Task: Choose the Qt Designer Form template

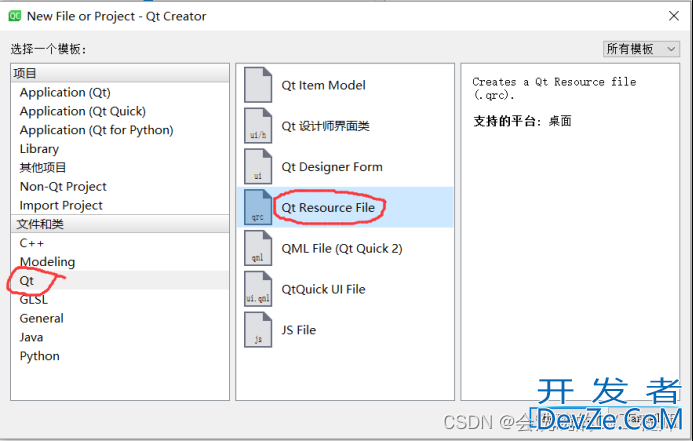Action: pyautogui.click(x=345, y=167)
